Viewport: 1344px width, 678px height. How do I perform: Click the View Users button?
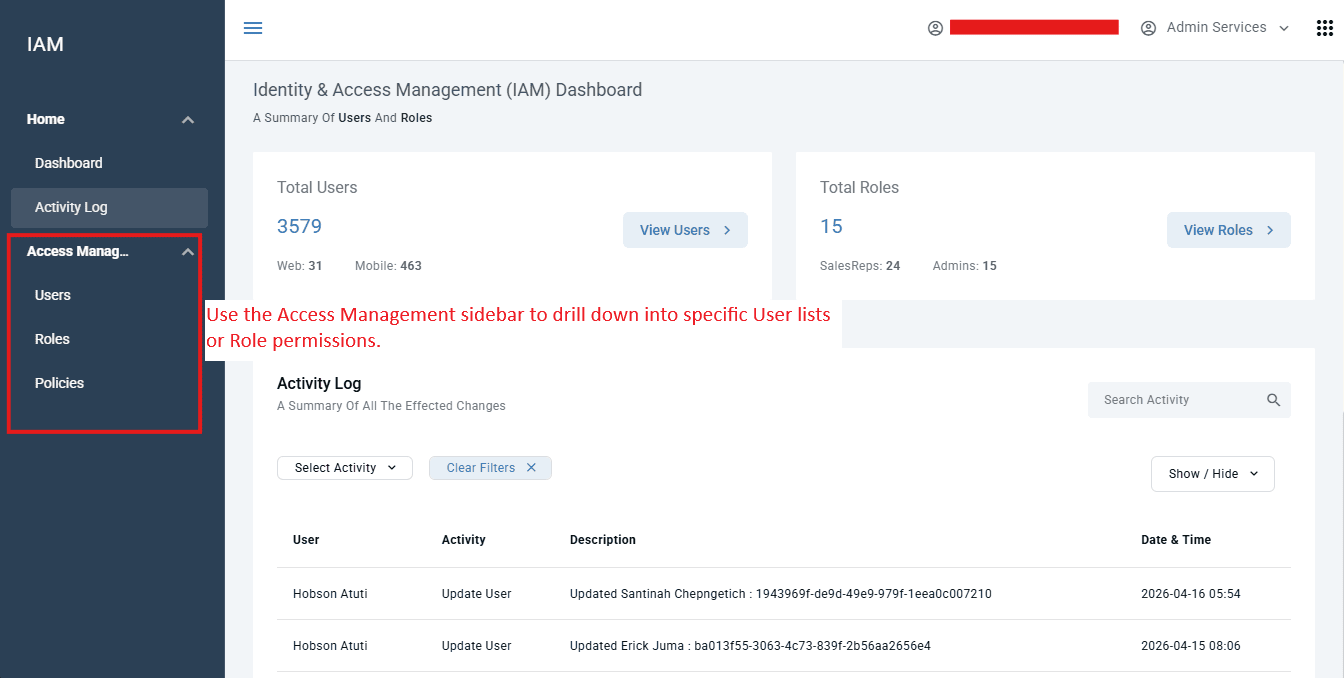click(685, 230)
